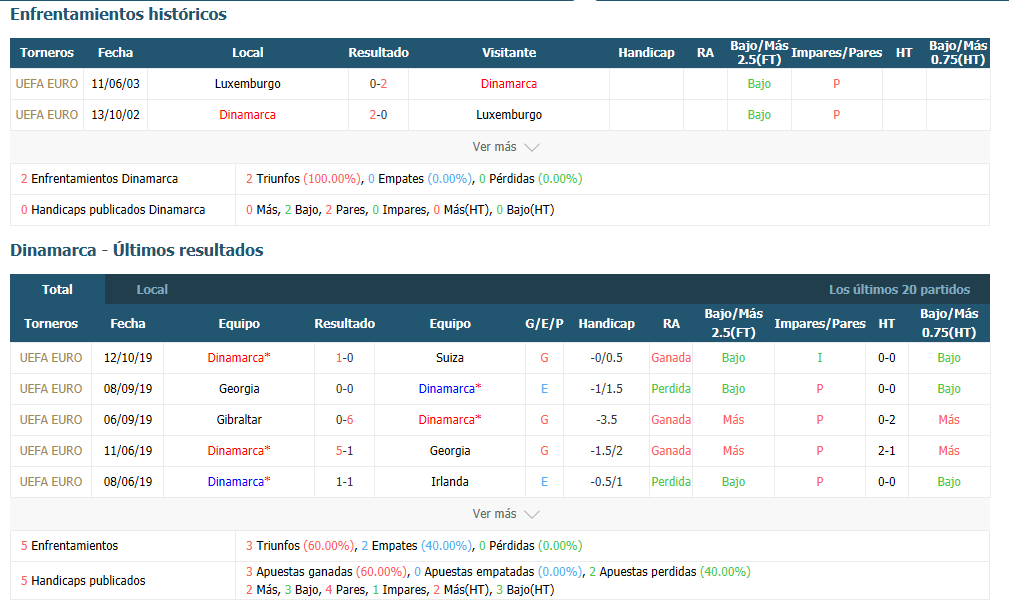Open Luxemburgo visitor in 13/10/02 row
This screenshot has height=603, width=1009.
(508, 115)
